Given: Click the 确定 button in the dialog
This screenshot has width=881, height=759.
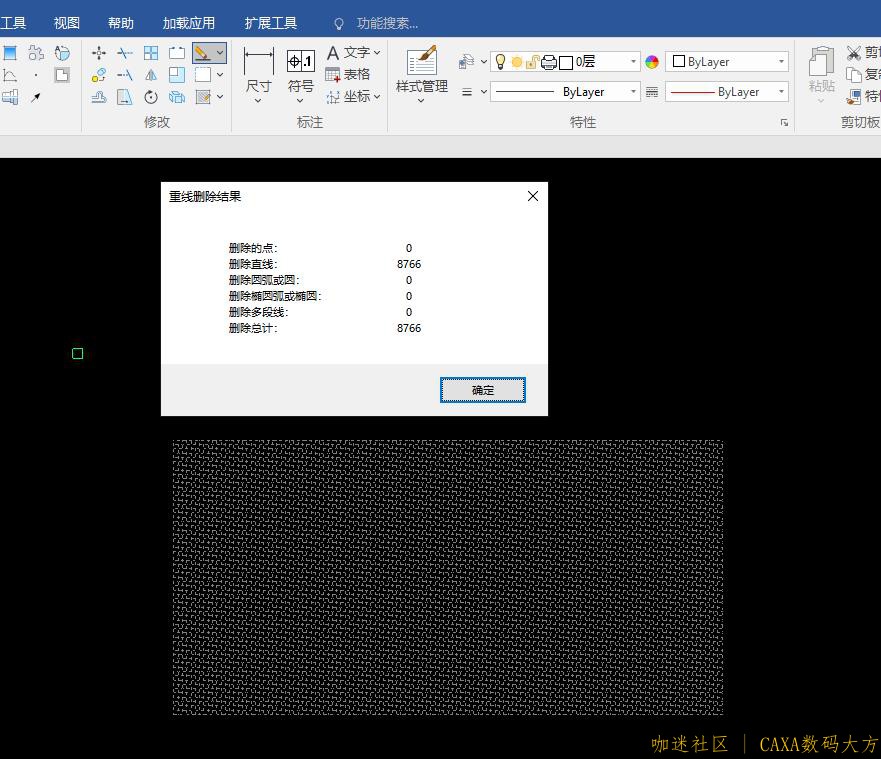Looking at the screenshot, I should pyautogui.click(x=482, y=390).
